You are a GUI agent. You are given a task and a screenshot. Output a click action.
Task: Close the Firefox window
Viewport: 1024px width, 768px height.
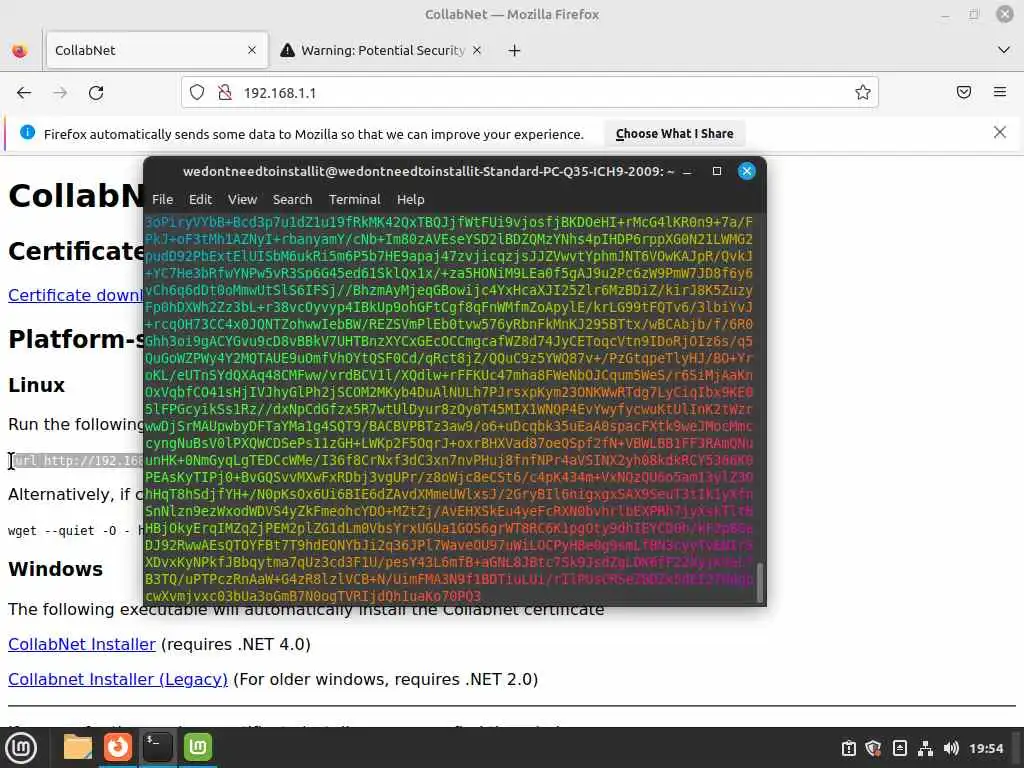(x=1004, y=14)
